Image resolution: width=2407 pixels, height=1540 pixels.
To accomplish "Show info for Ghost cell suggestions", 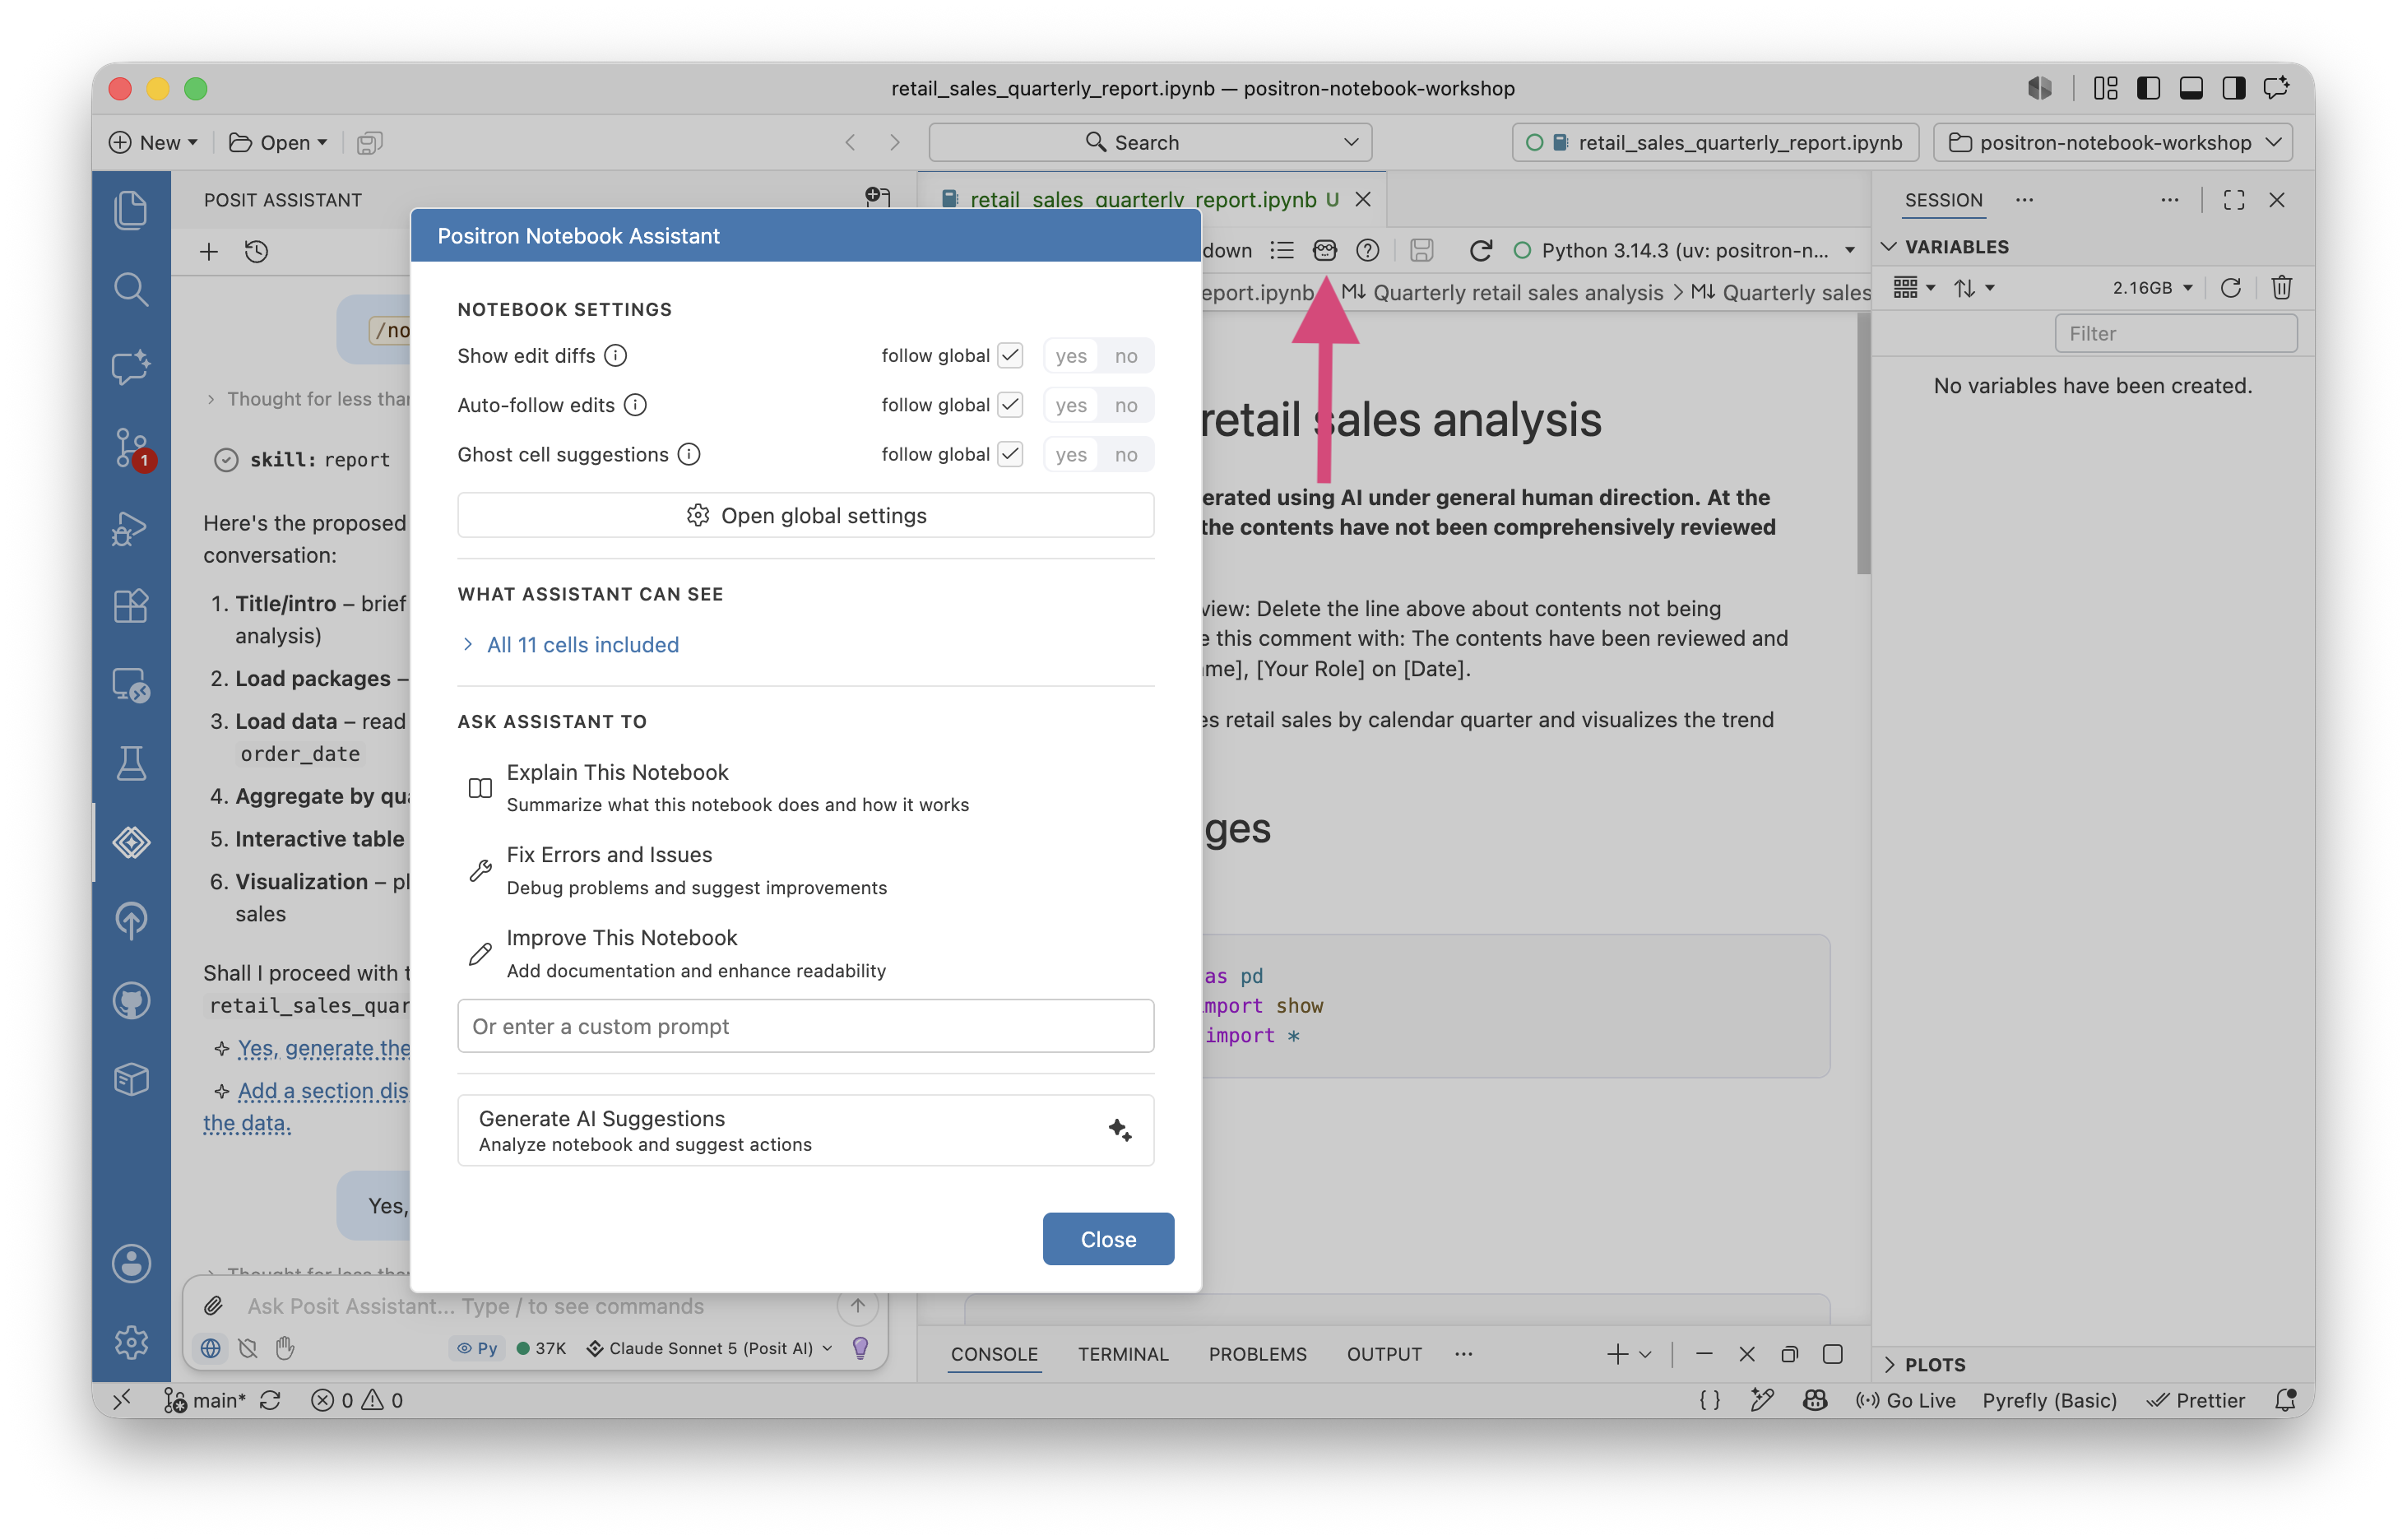I will 689,454.
